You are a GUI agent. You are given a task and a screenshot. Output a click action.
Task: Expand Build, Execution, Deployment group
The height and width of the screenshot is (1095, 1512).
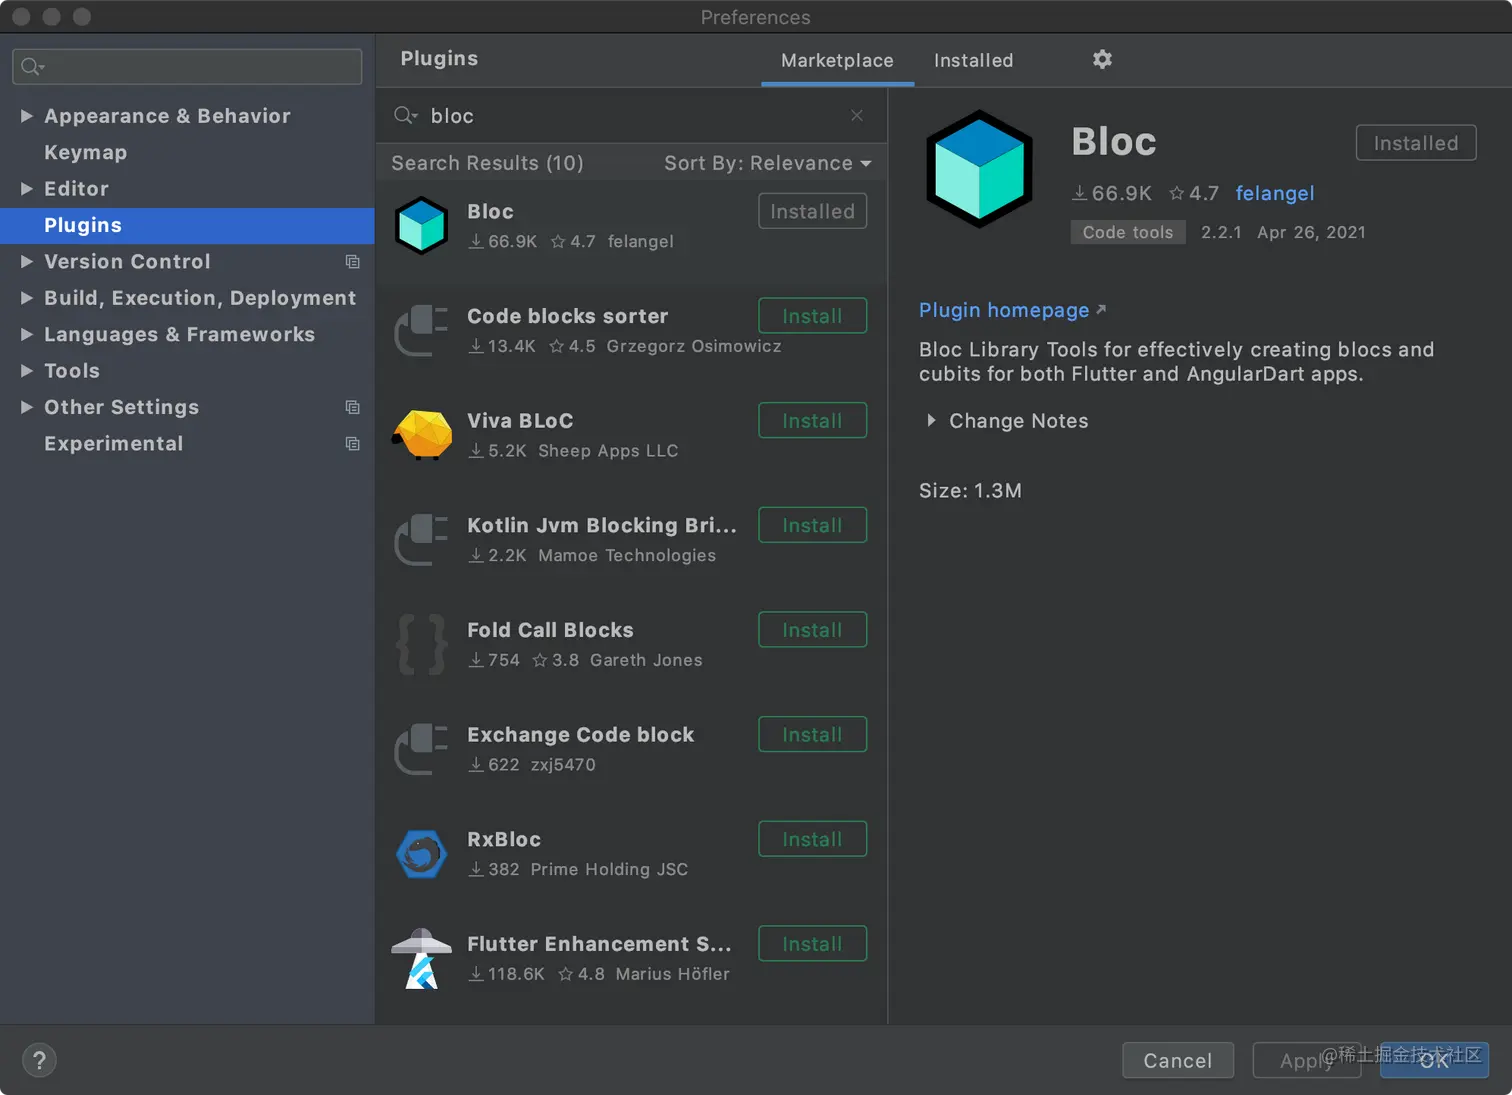27,297
